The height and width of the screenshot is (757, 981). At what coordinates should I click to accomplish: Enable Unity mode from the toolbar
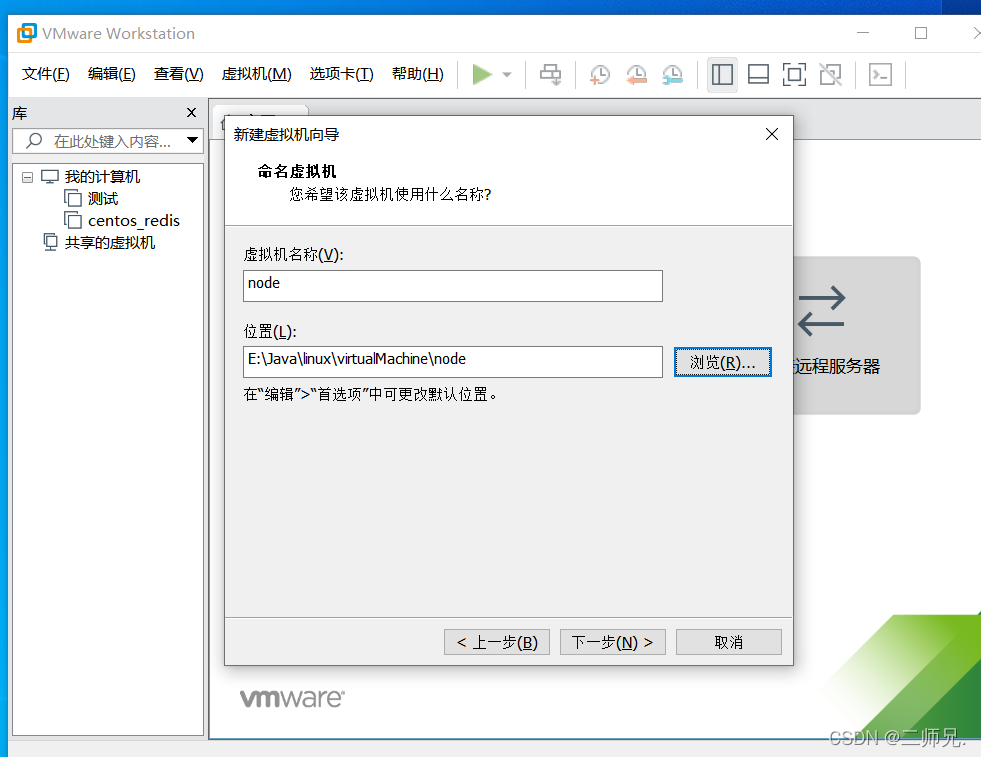tap(830, 74)
